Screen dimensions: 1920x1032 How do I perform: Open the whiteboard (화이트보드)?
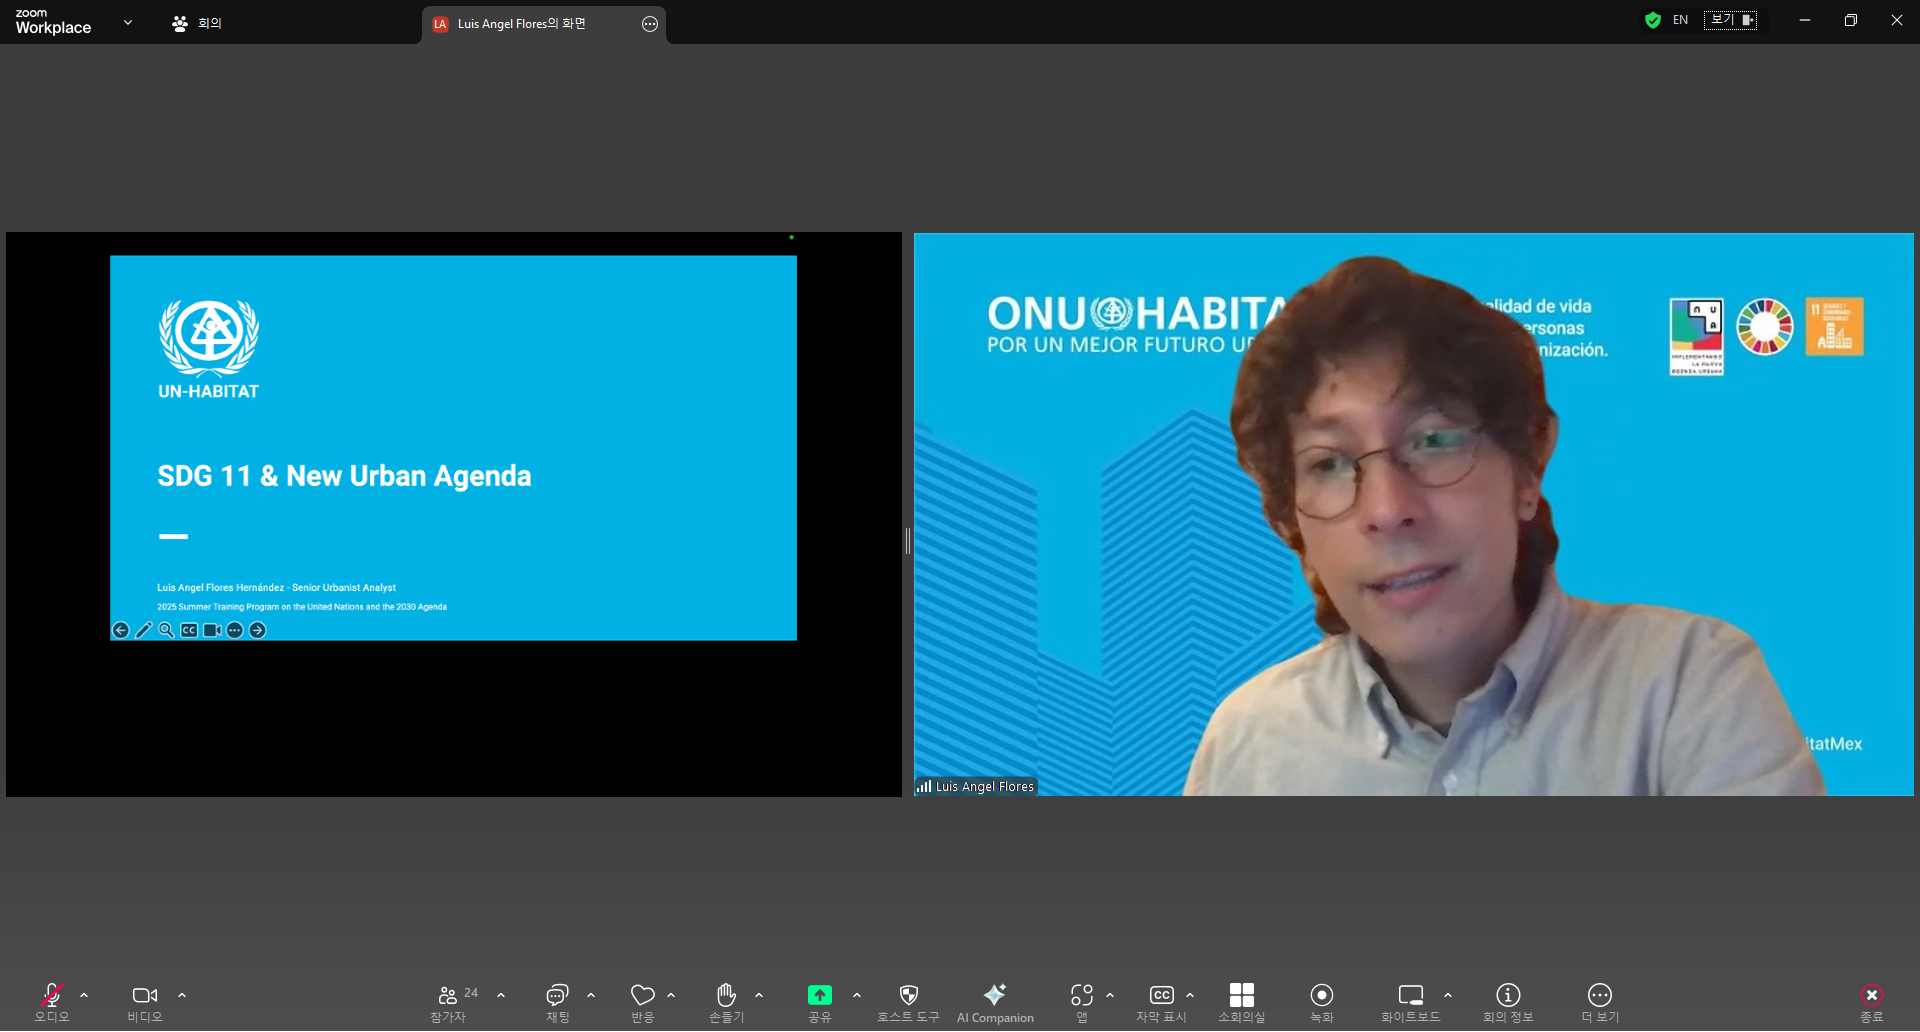pos(1411,1003)
